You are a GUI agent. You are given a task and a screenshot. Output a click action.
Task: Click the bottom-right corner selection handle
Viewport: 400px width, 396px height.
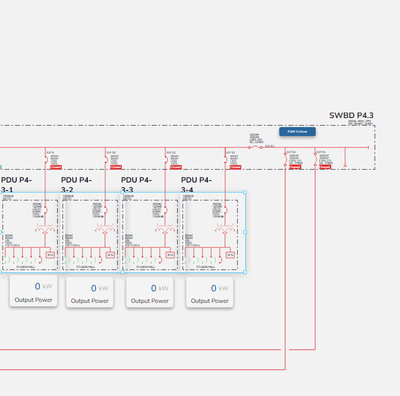pyautogui.click(x=245, y=272)
